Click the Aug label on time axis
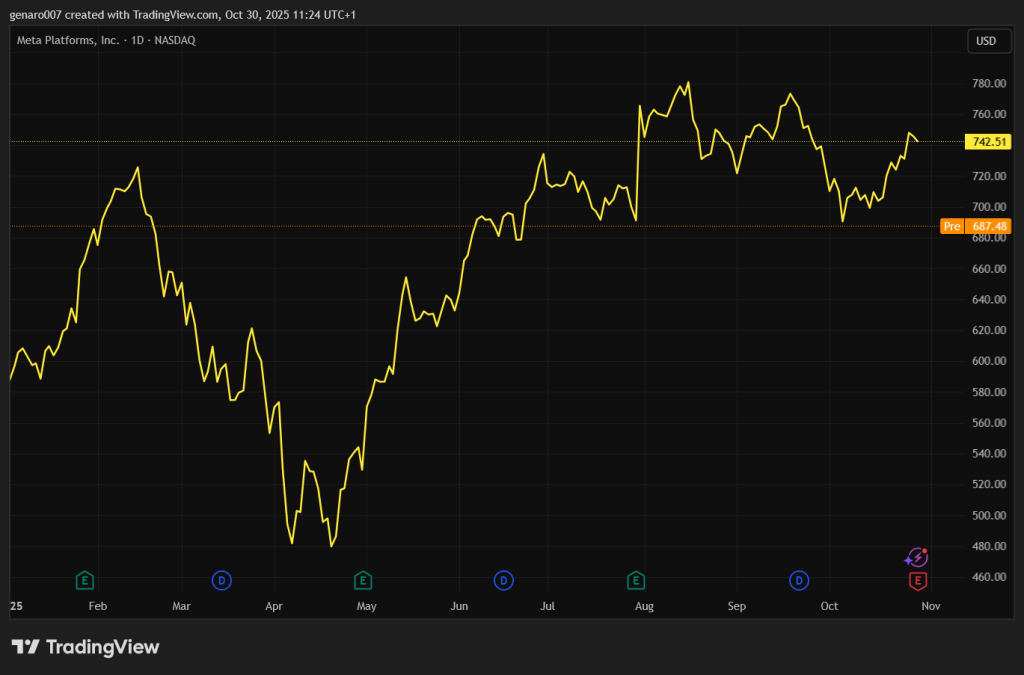Screen dimensions: 1024x675 point(644,606)
